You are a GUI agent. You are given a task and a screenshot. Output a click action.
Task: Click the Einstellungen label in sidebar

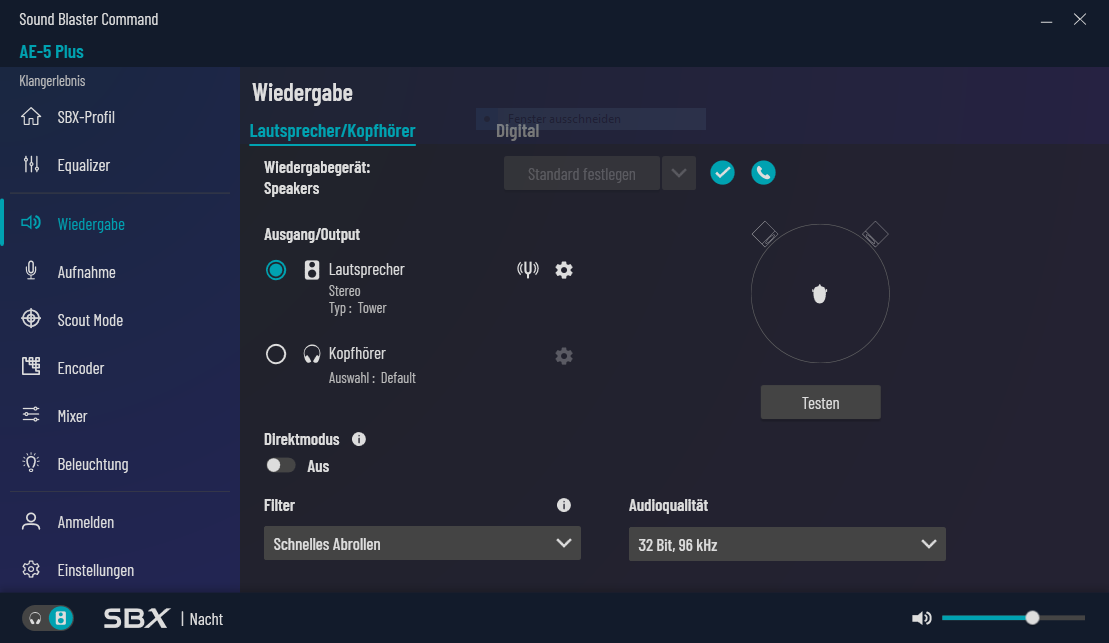(x=95, y=570)
